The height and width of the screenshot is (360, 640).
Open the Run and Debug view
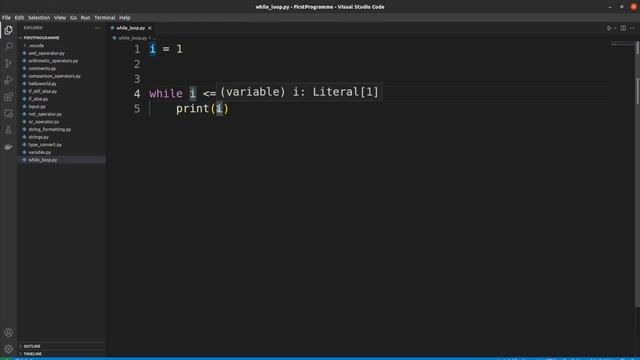pyautogui.click(x=8, y=80)
